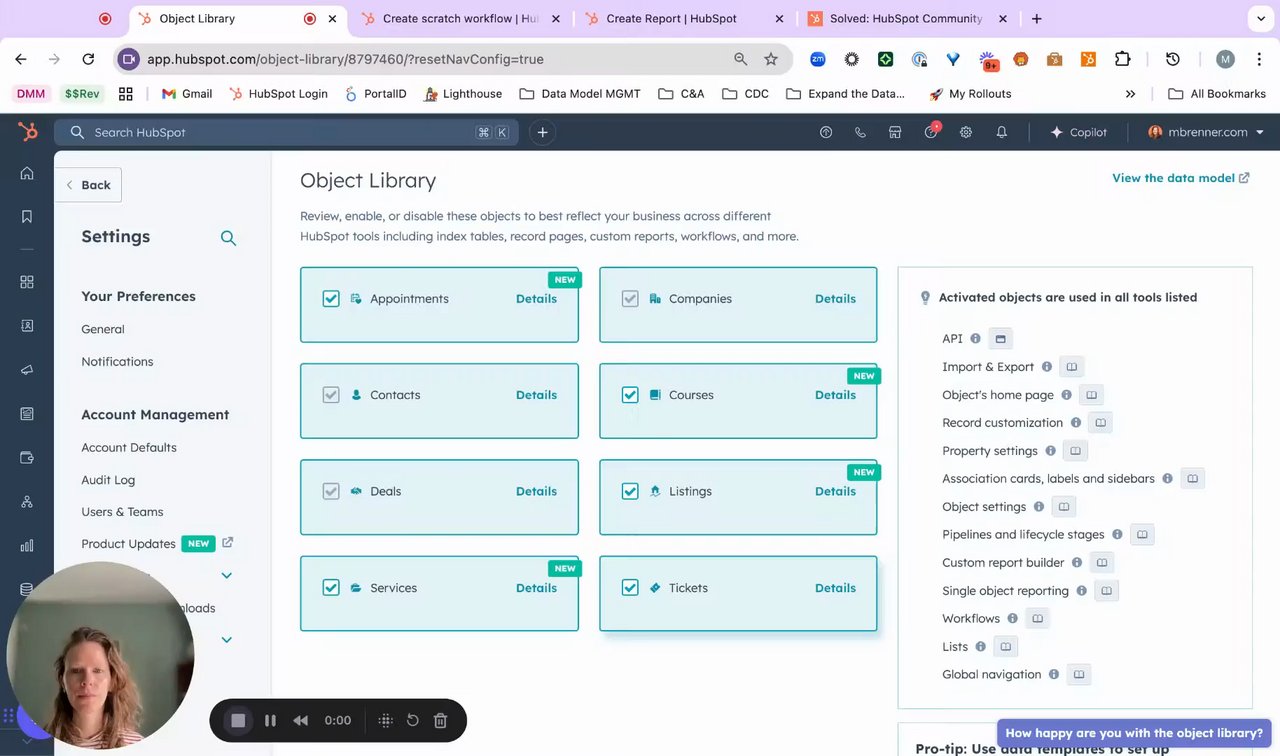Open the docs icon beside Custom report builder

tap(1101, 563)
